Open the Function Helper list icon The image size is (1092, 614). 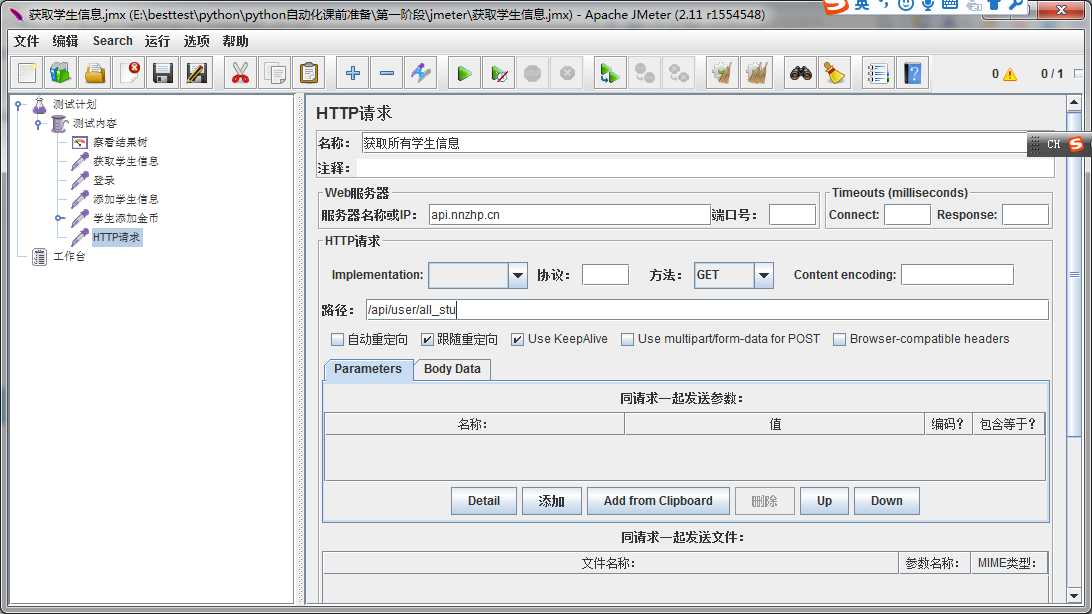tap(878, 73)
